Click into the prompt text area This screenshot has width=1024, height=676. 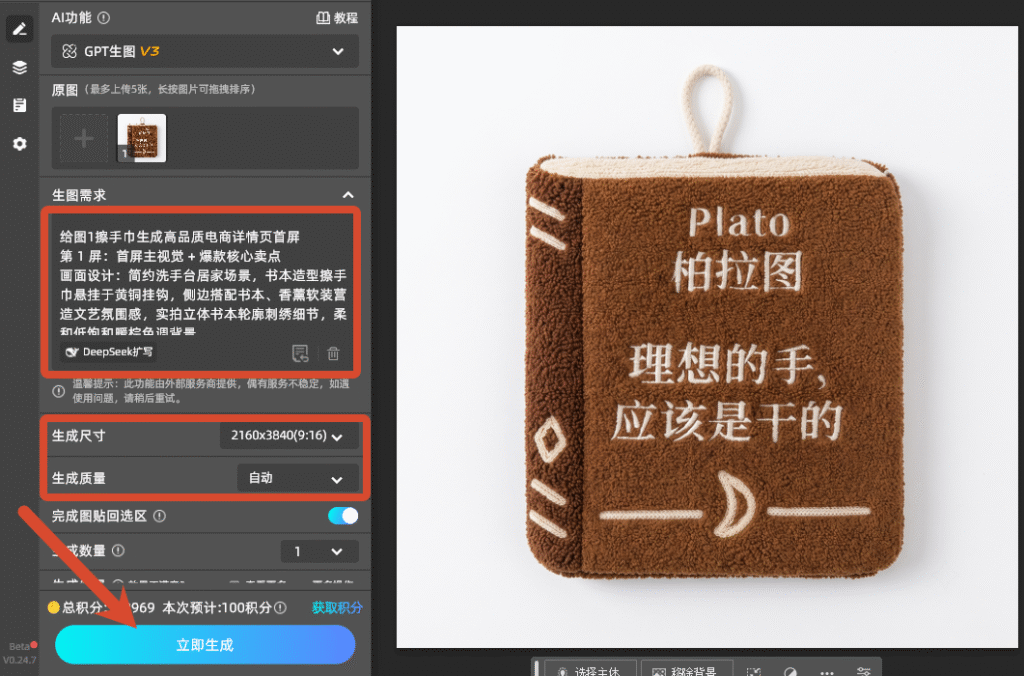click(202, 283)
